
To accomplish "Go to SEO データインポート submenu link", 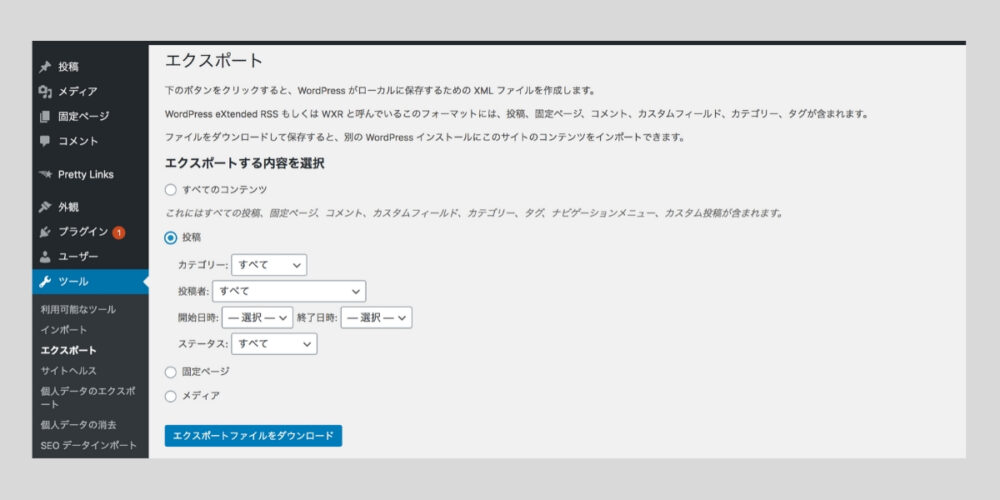I will (x=89, y=446).
